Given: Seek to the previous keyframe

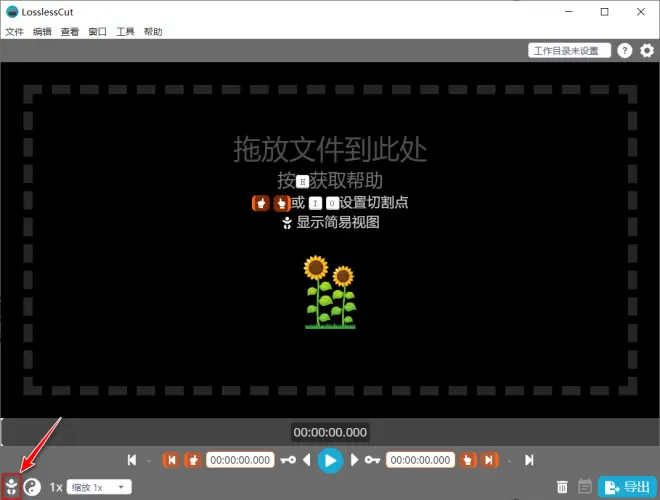Looking at the screenshot, I should [288, 460].
